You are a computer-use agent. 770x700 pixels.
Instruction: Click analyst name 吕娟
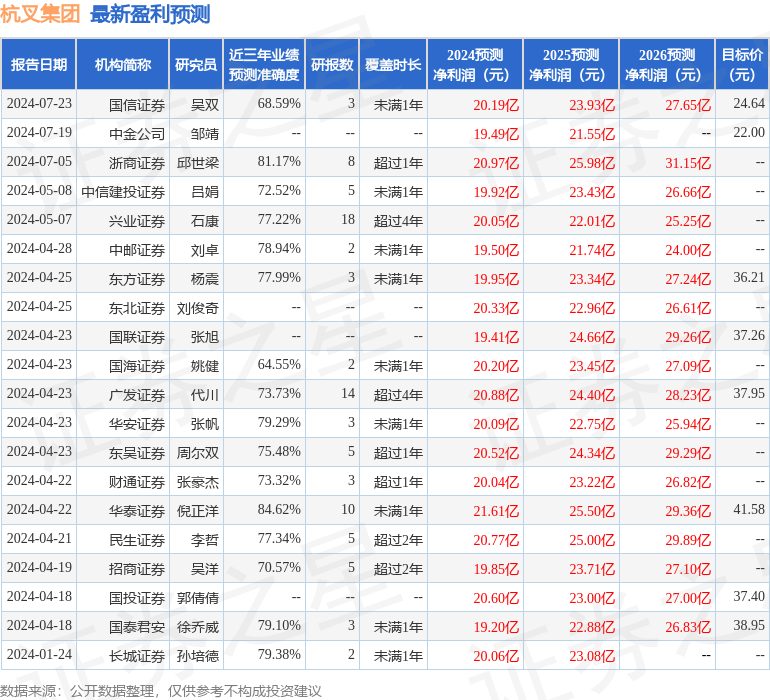205,192
